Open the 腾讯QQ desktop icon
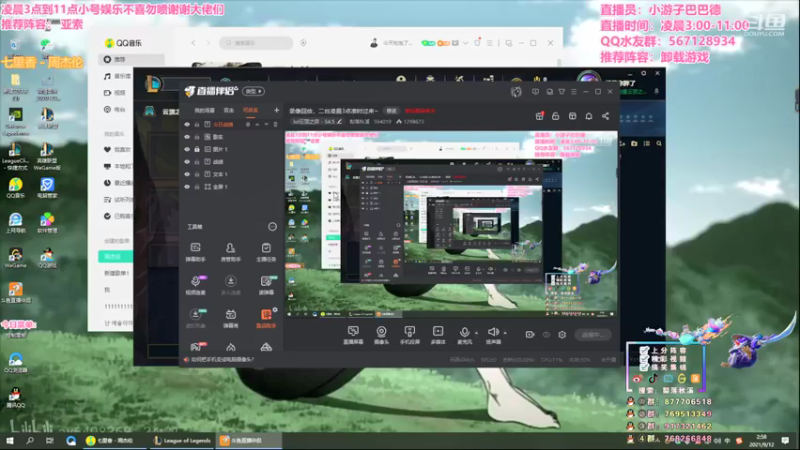 coord(15,397)
